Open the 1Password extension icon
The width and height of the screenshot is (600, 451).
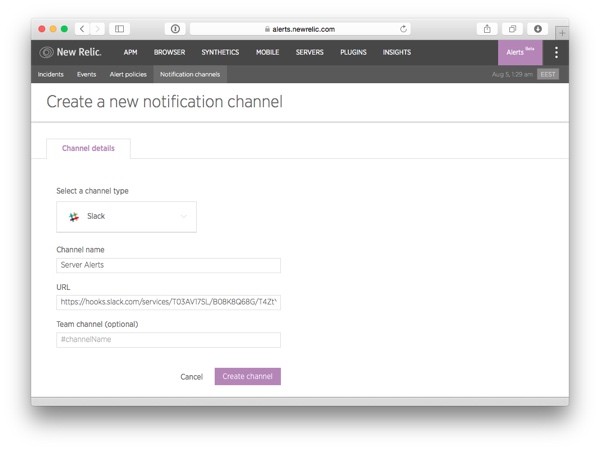click(175, 29)
